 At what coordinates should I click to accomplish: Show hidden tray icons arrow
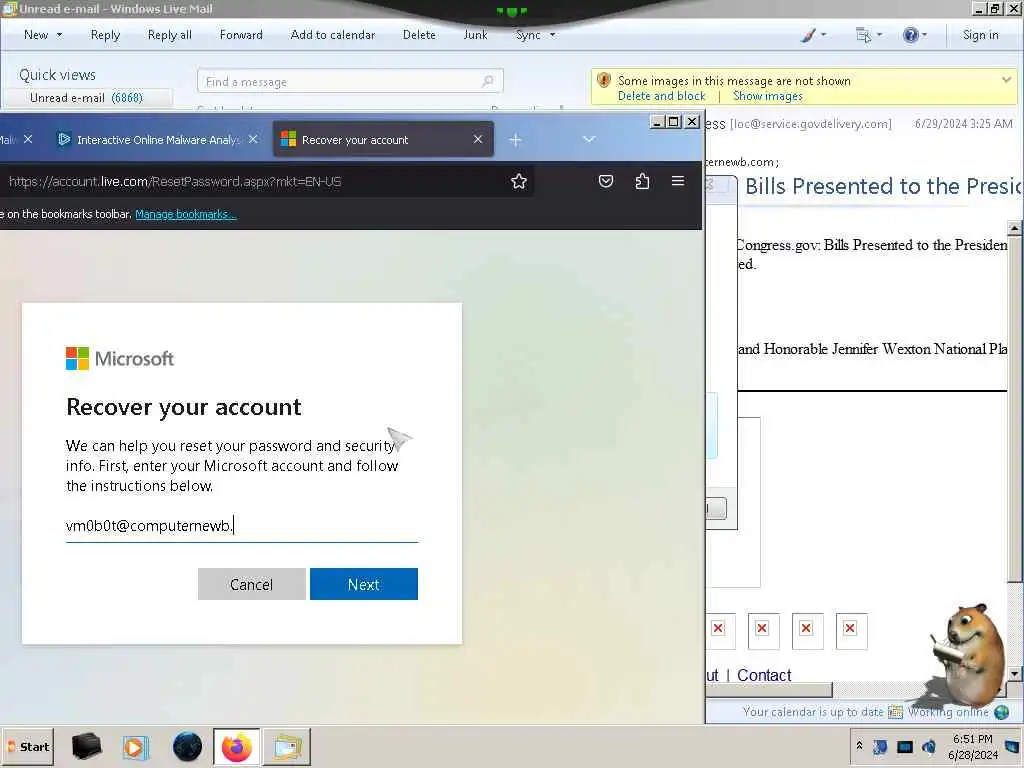pyautogui.click(x=859, y=746)
